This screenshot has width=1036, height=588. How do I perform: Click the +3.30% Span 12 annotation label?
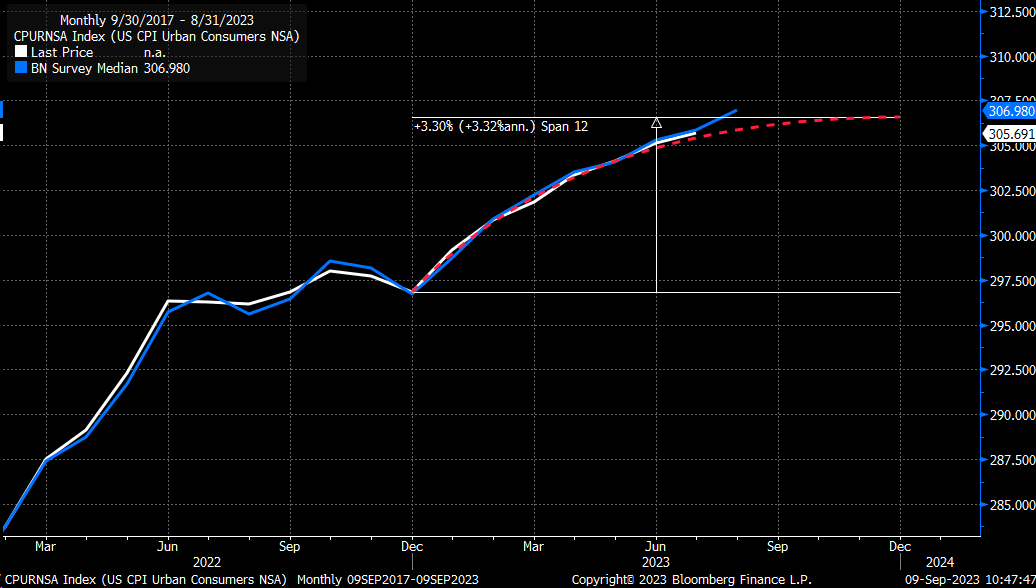click(501, 127)
